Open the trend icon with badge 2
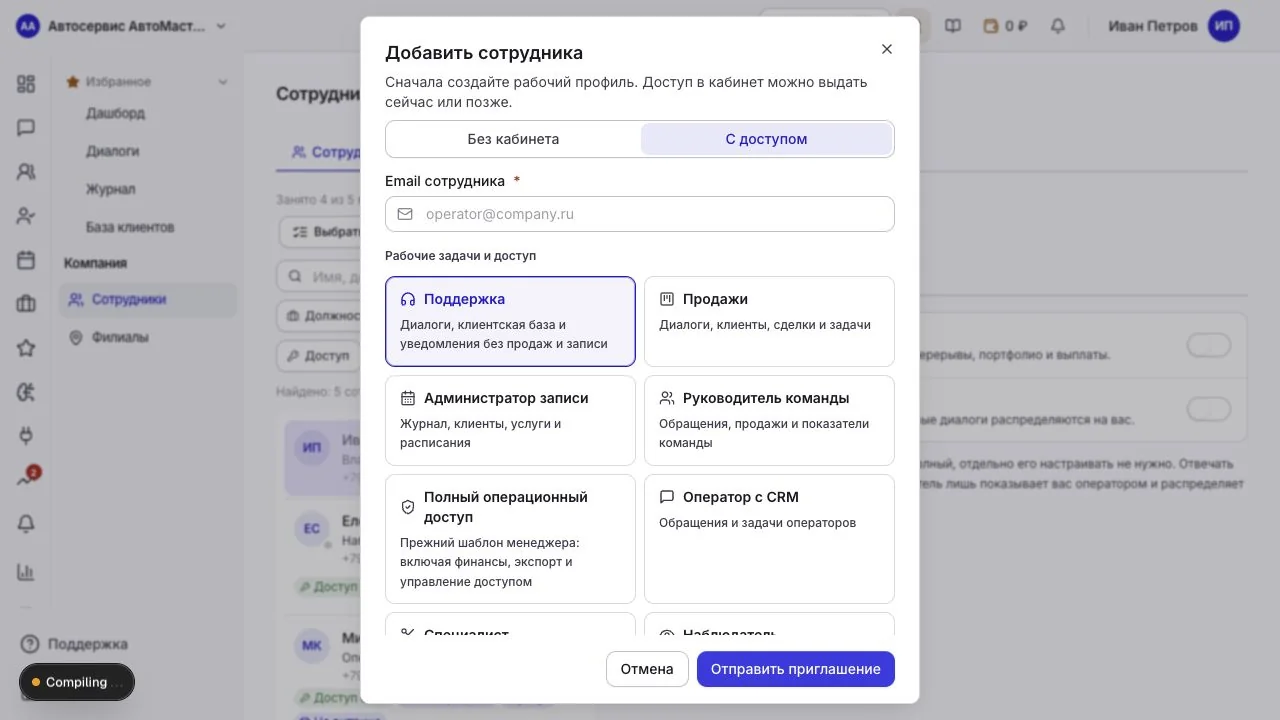 [26, 479]
